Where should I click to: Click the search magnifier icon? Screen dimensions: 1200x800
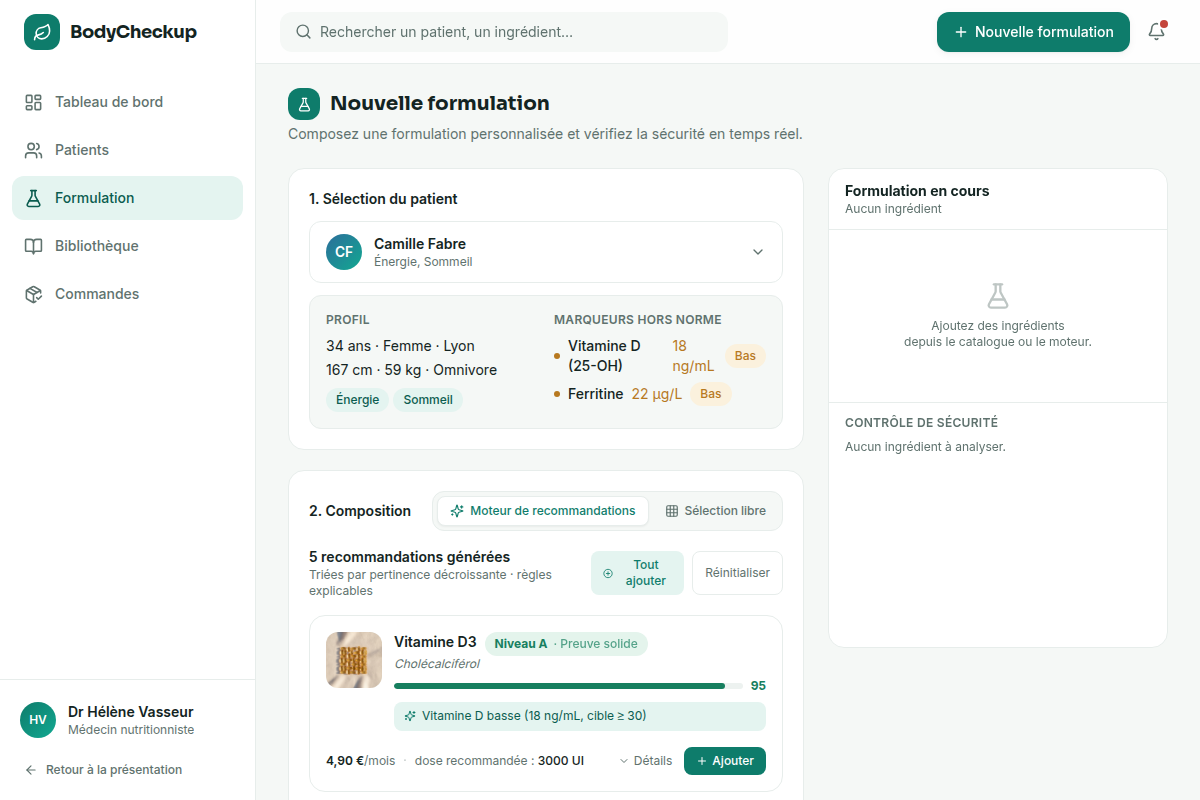304,32
